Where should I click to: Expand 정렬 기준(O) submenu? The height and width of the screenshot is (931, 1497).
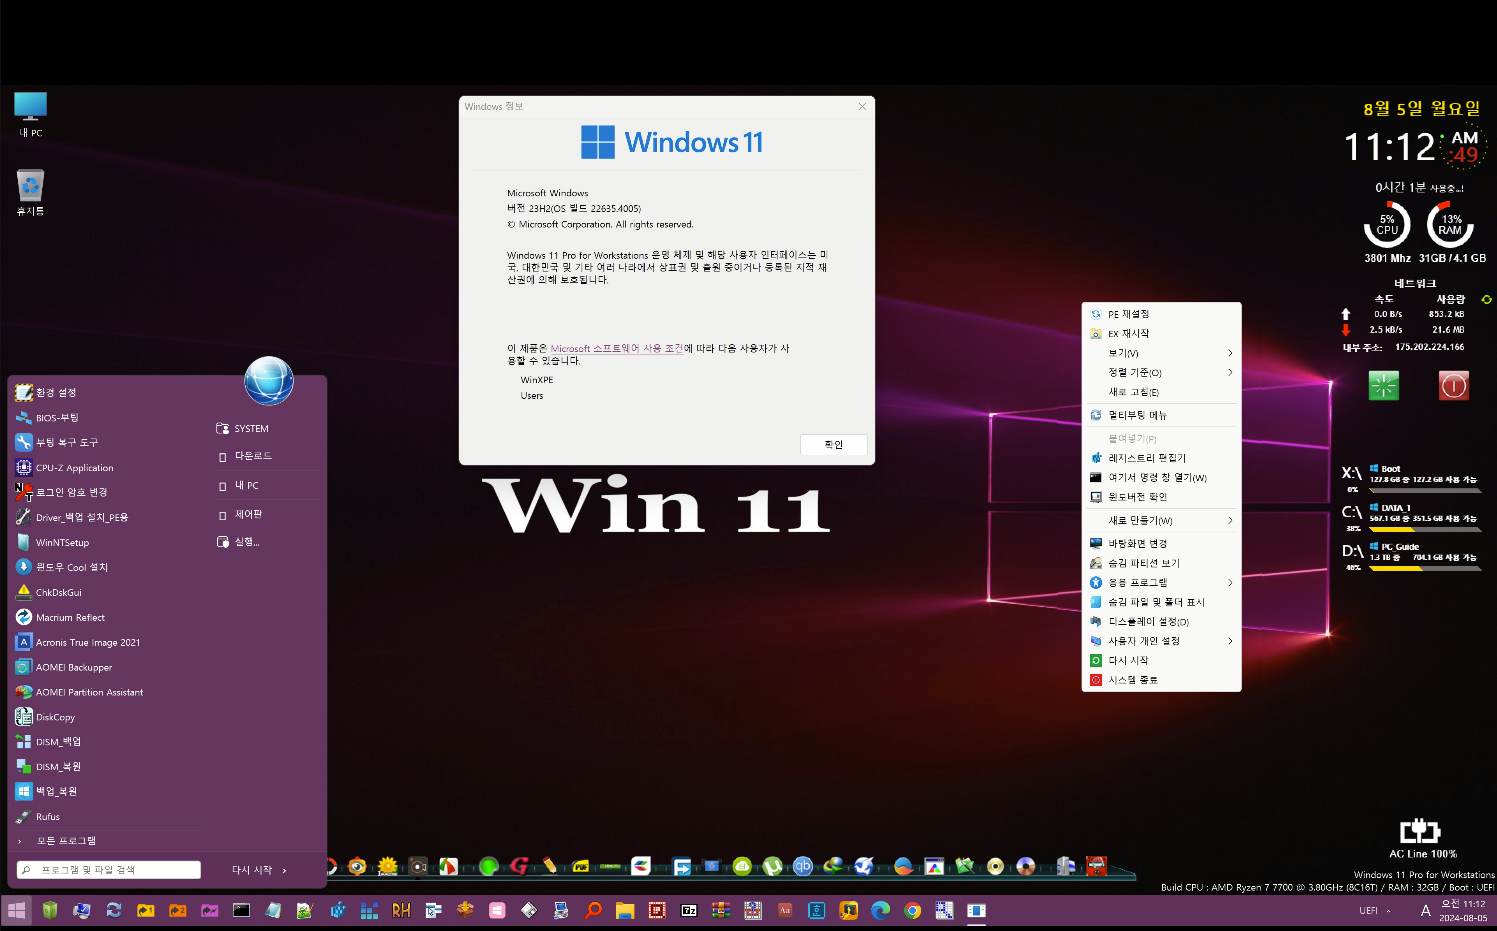tap(1230, 372)
